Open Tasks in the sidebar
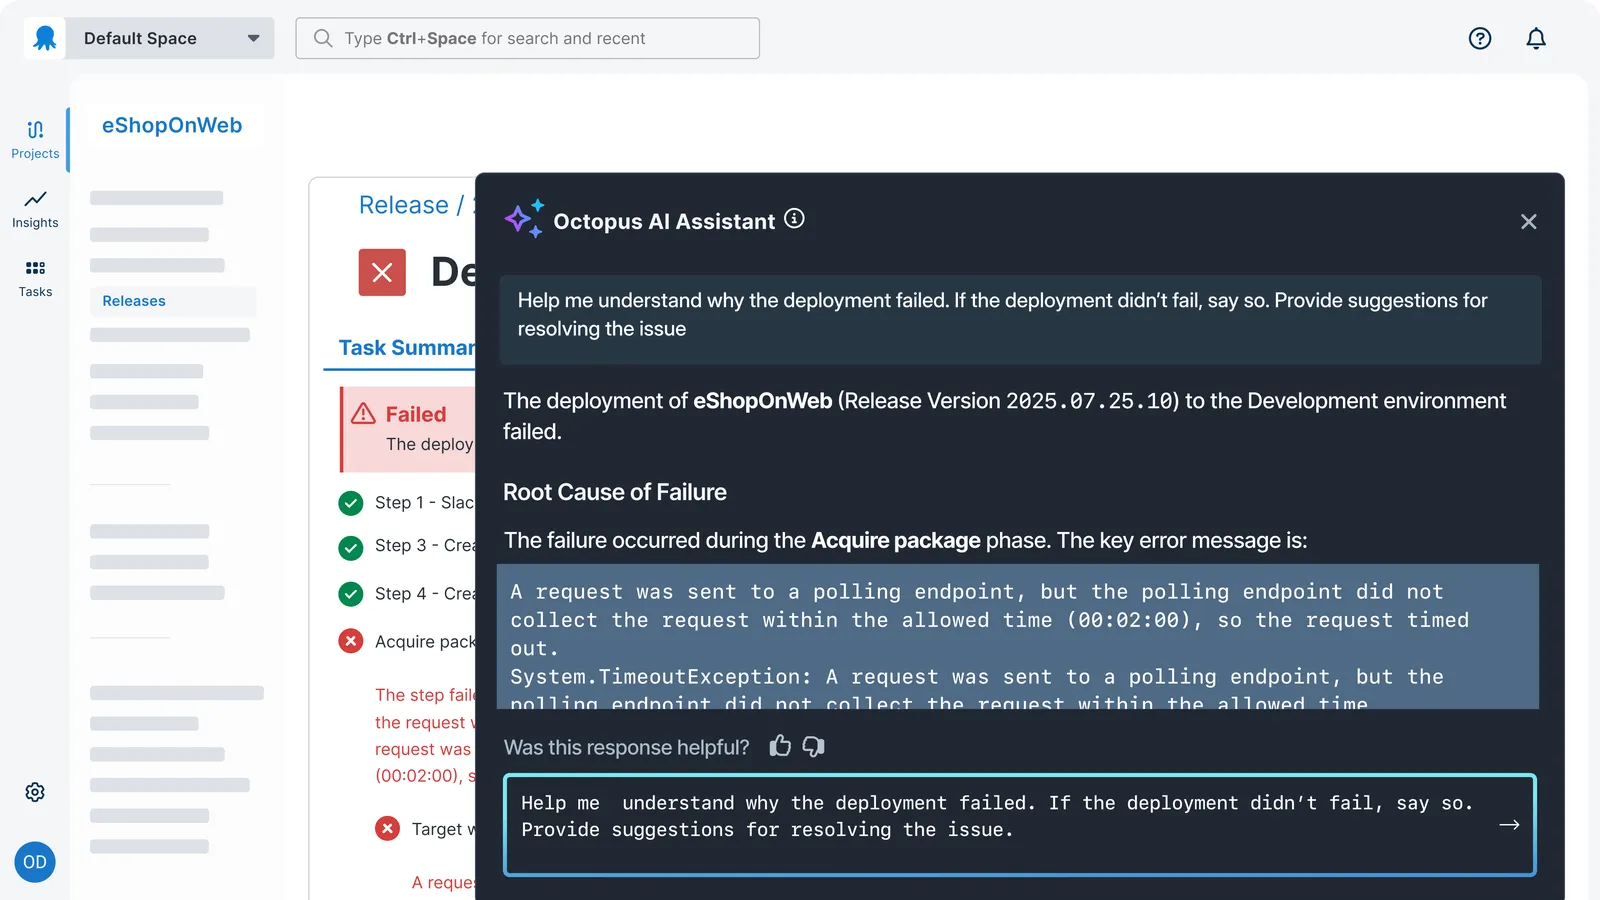The image size is (1600, 900). pyautogui.click(x=35, y=279)
